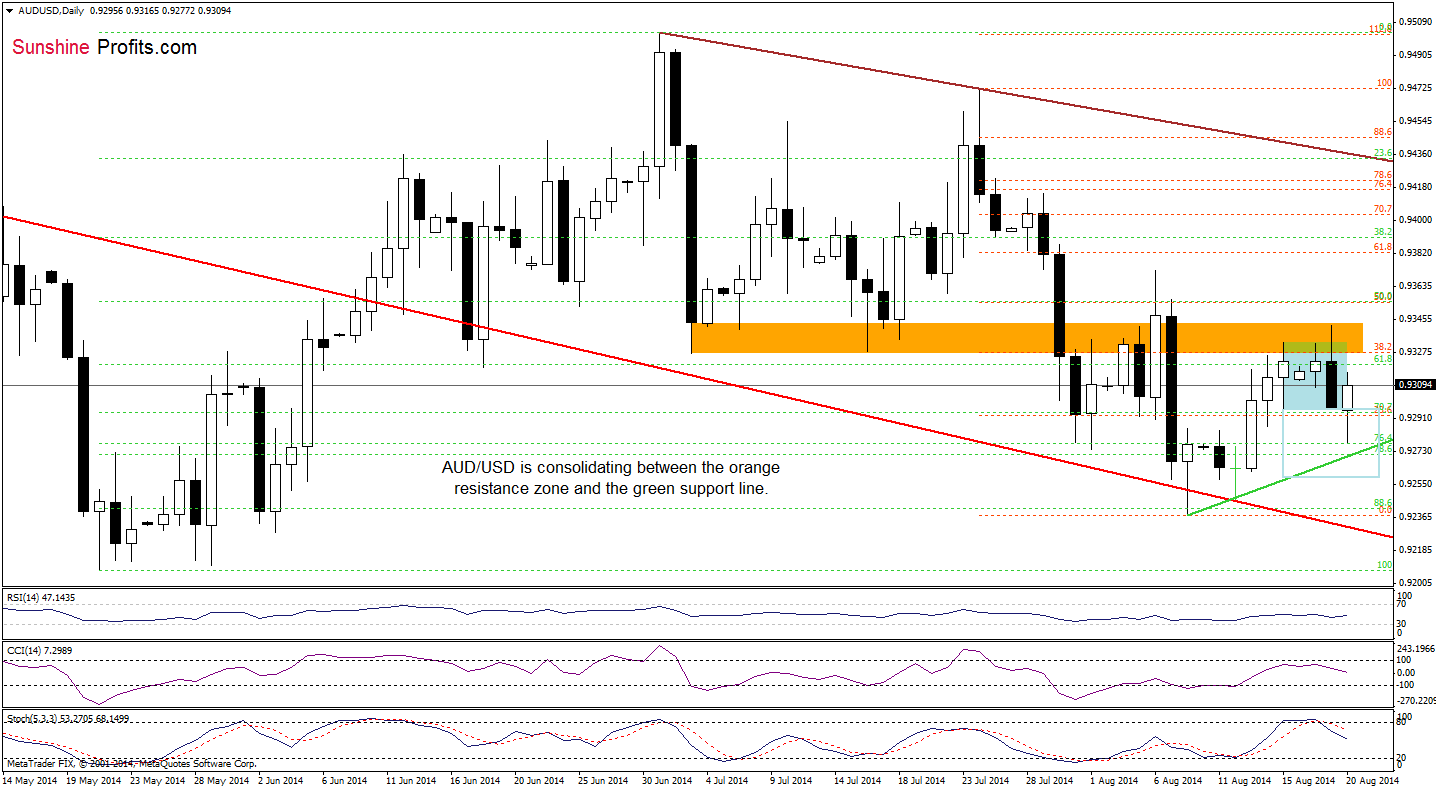Image resolution: width=1436 pixels, height=789 pixels.
Task: Click the 0.9255 price axis label
Action: pos(1414,484)
